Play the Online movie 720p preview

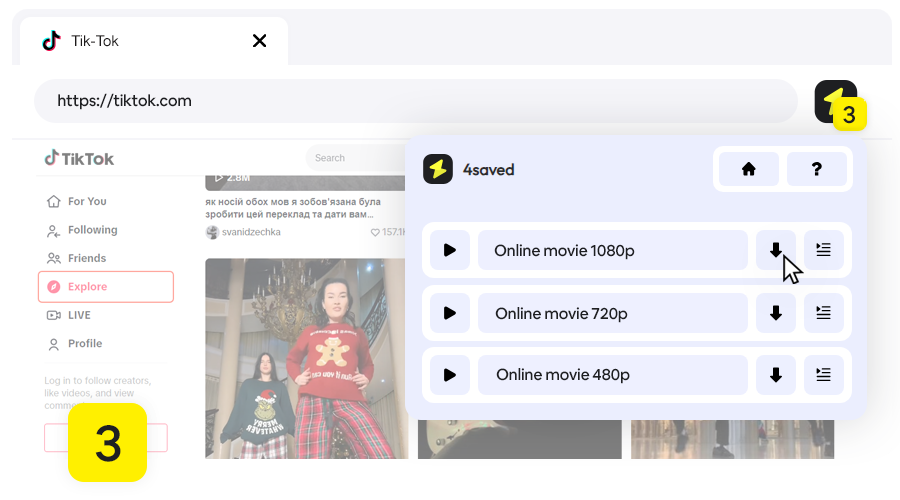(450, 313)
